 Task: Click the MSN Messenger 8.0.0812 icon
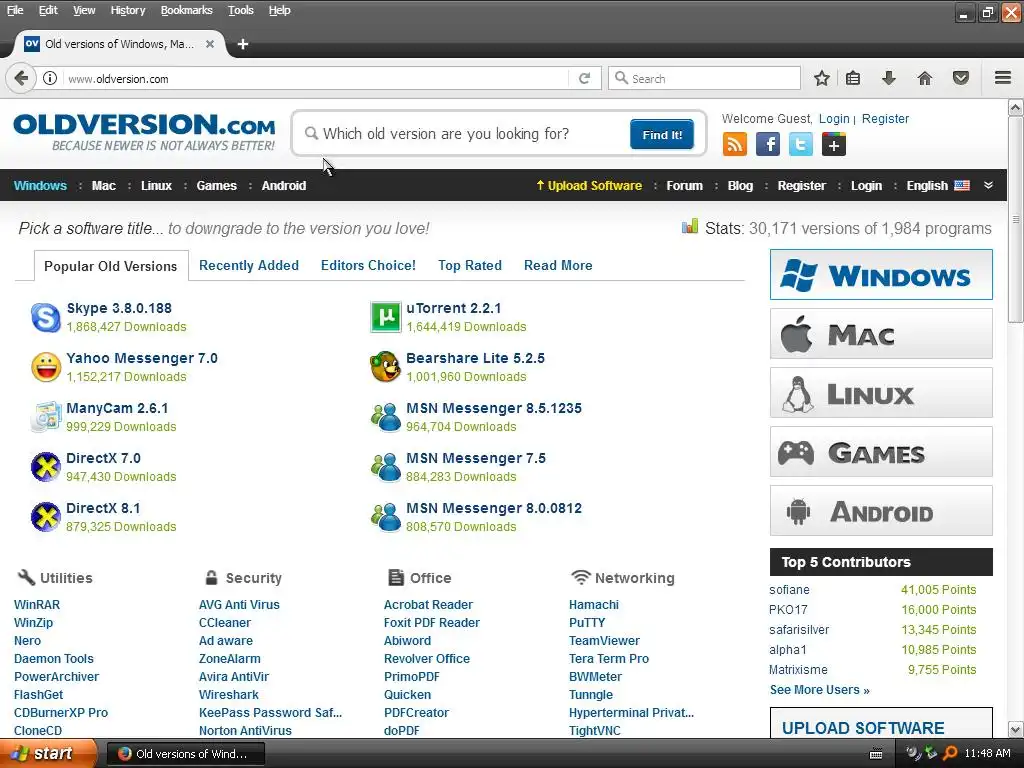click(385, 517)
